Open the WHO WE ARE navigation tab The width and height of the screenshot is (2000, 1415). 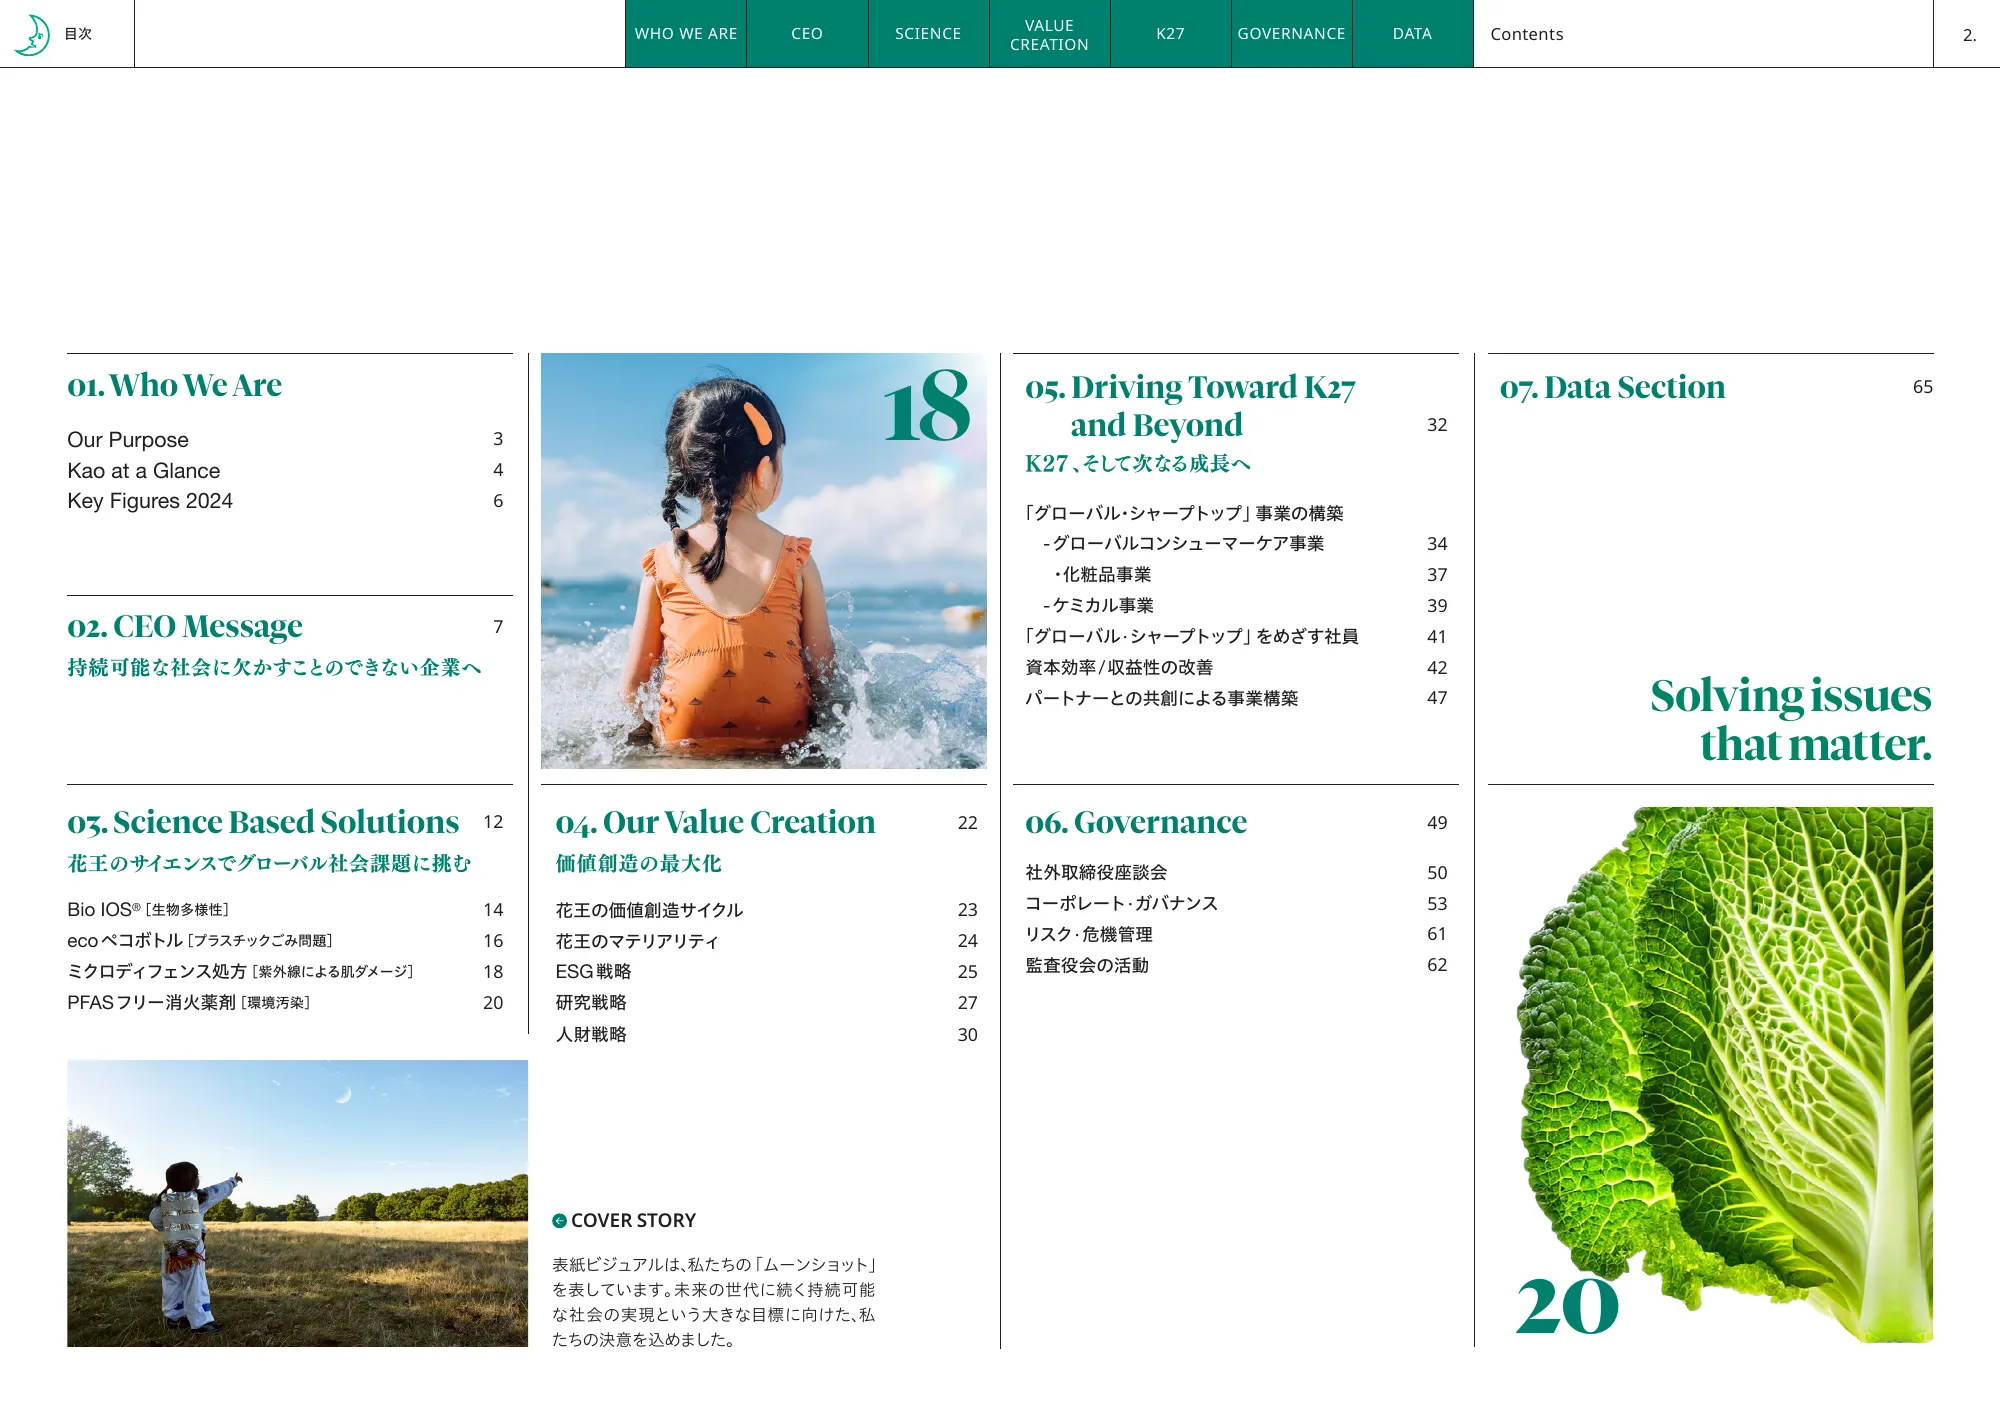685,33
